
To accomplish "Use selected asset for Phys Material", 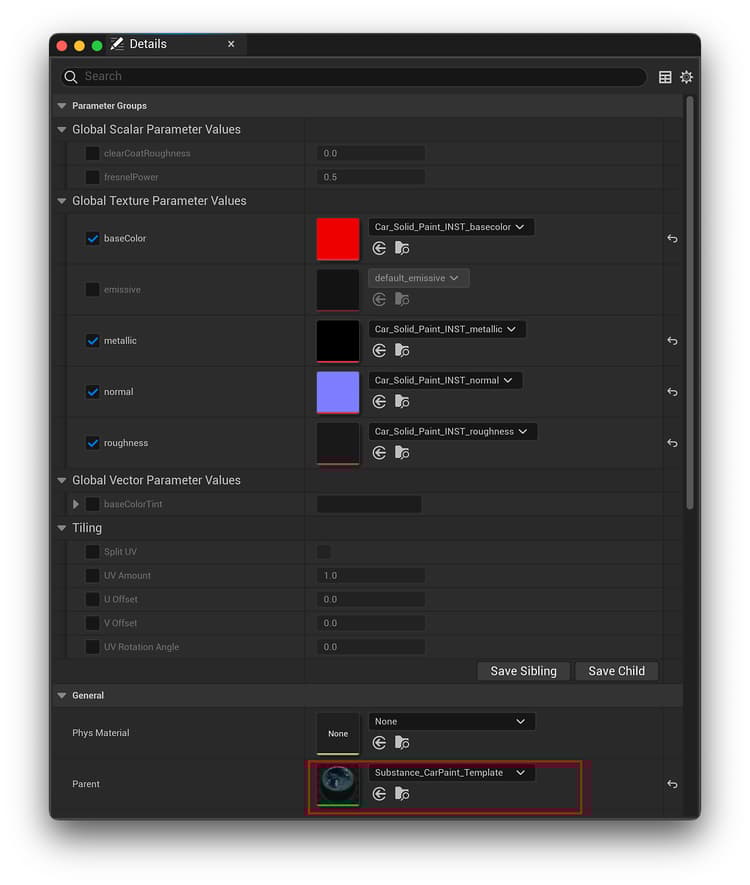I will 379,743.
